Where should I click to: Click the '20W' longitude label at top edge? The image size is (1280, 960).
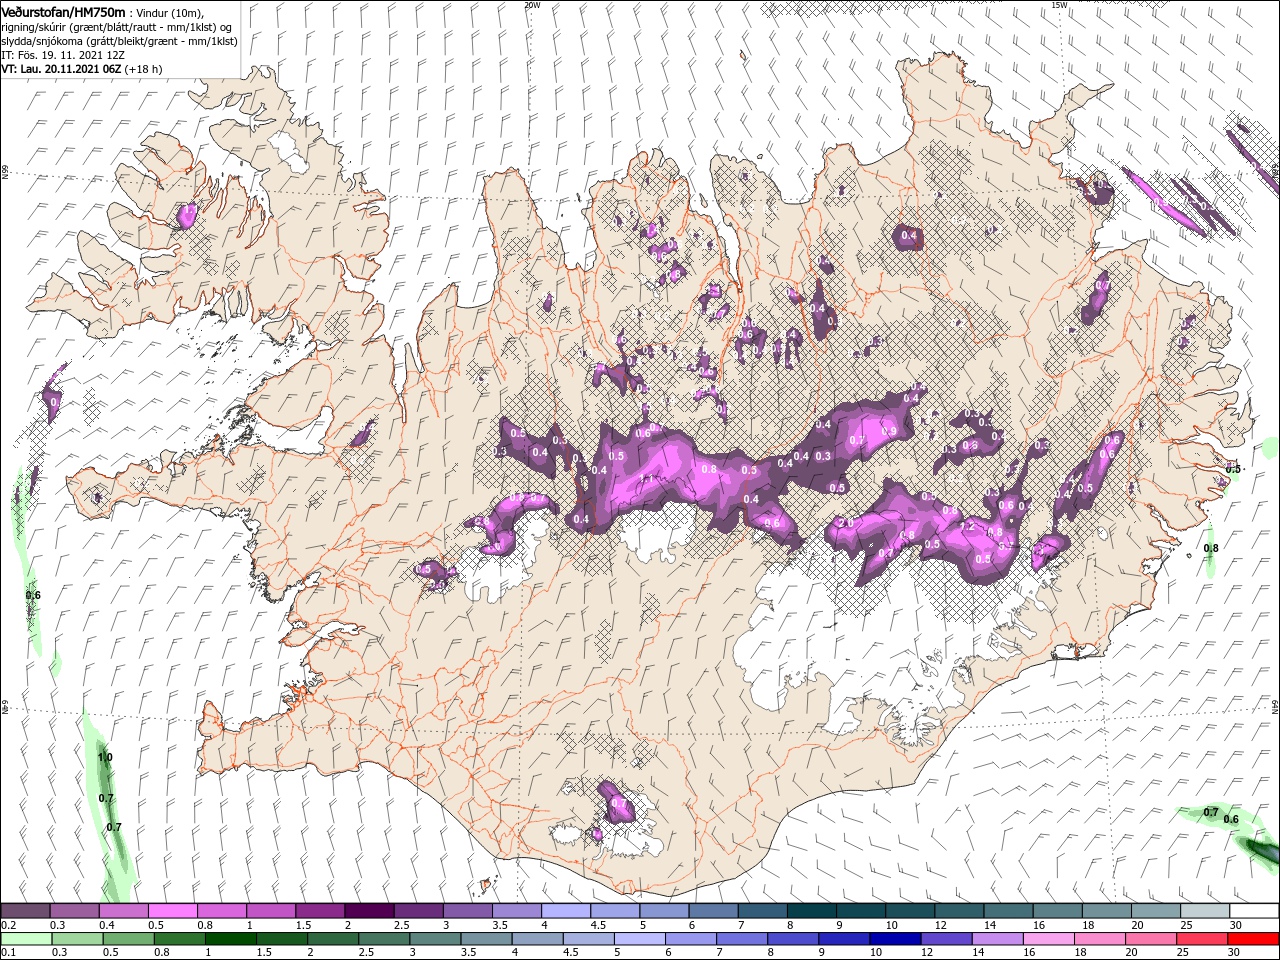(x=532, y=4)
